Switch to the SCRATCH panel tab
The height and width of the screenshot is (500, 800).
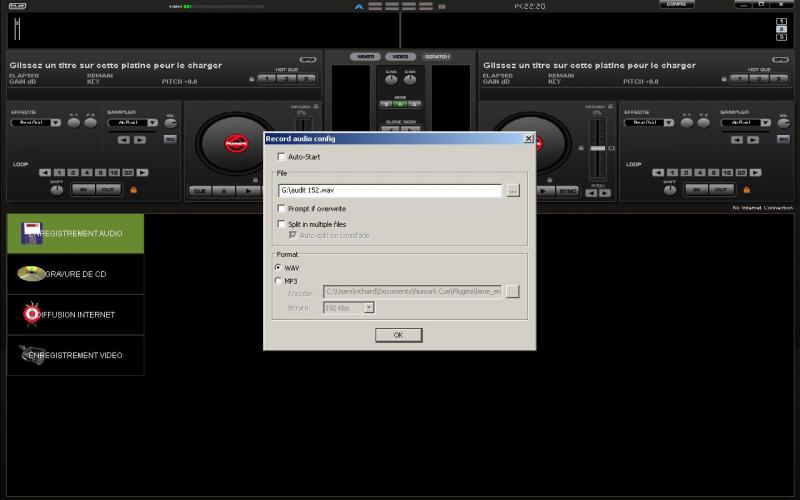pyautogui.click(x=437, y=57)
